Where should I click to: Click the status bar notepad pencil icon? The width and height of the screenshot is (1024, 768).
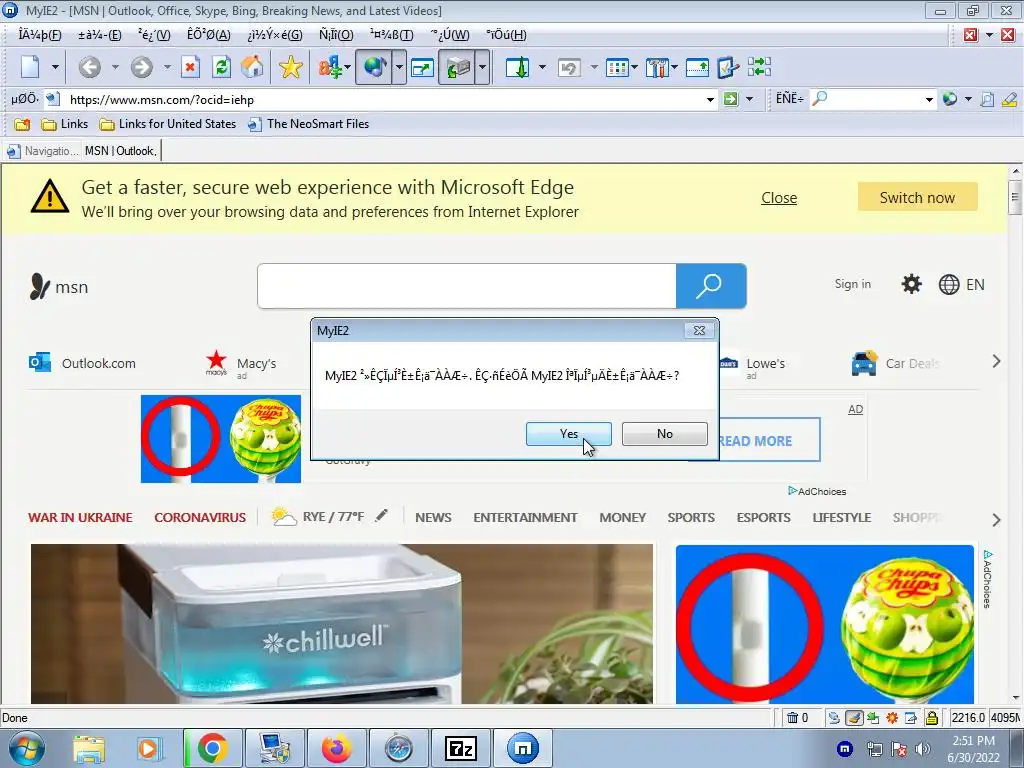click(911, 718)
